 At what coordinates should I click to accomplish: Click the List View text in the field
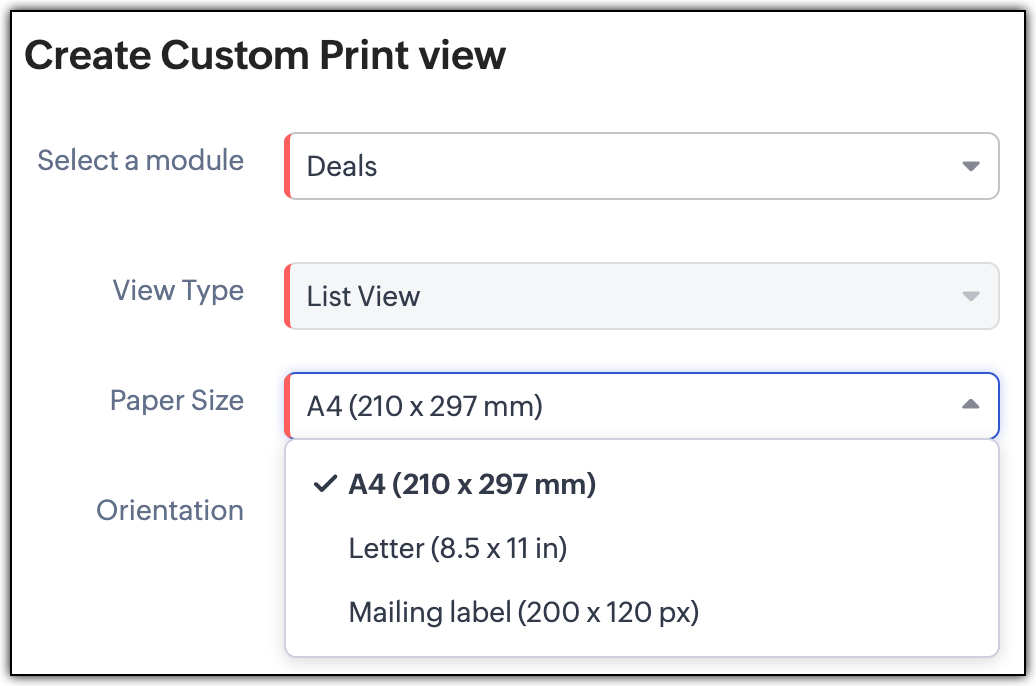point(363,297)
